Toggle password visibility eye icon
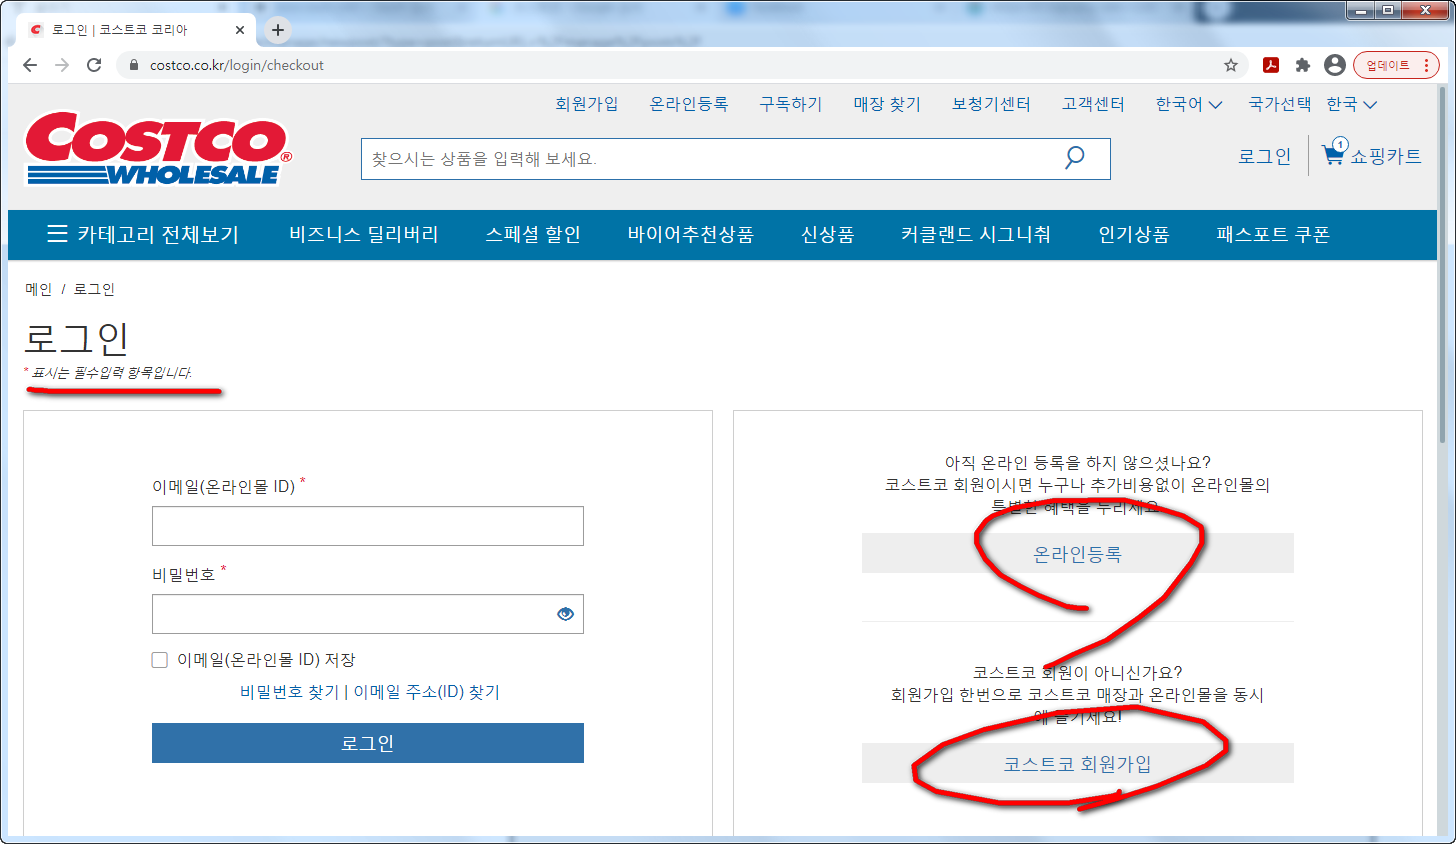 565,614
